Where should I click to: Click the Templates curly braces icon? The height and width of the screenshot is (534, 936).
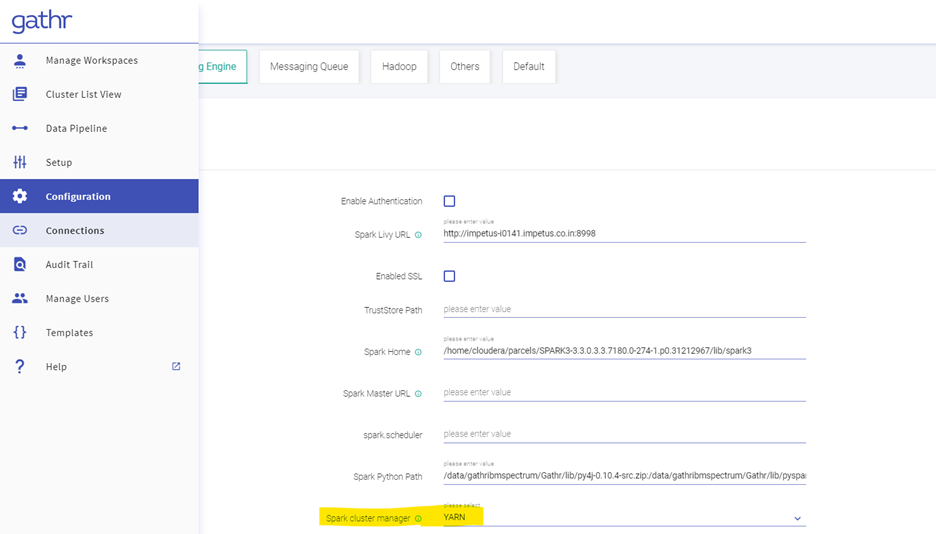[20, 332]
